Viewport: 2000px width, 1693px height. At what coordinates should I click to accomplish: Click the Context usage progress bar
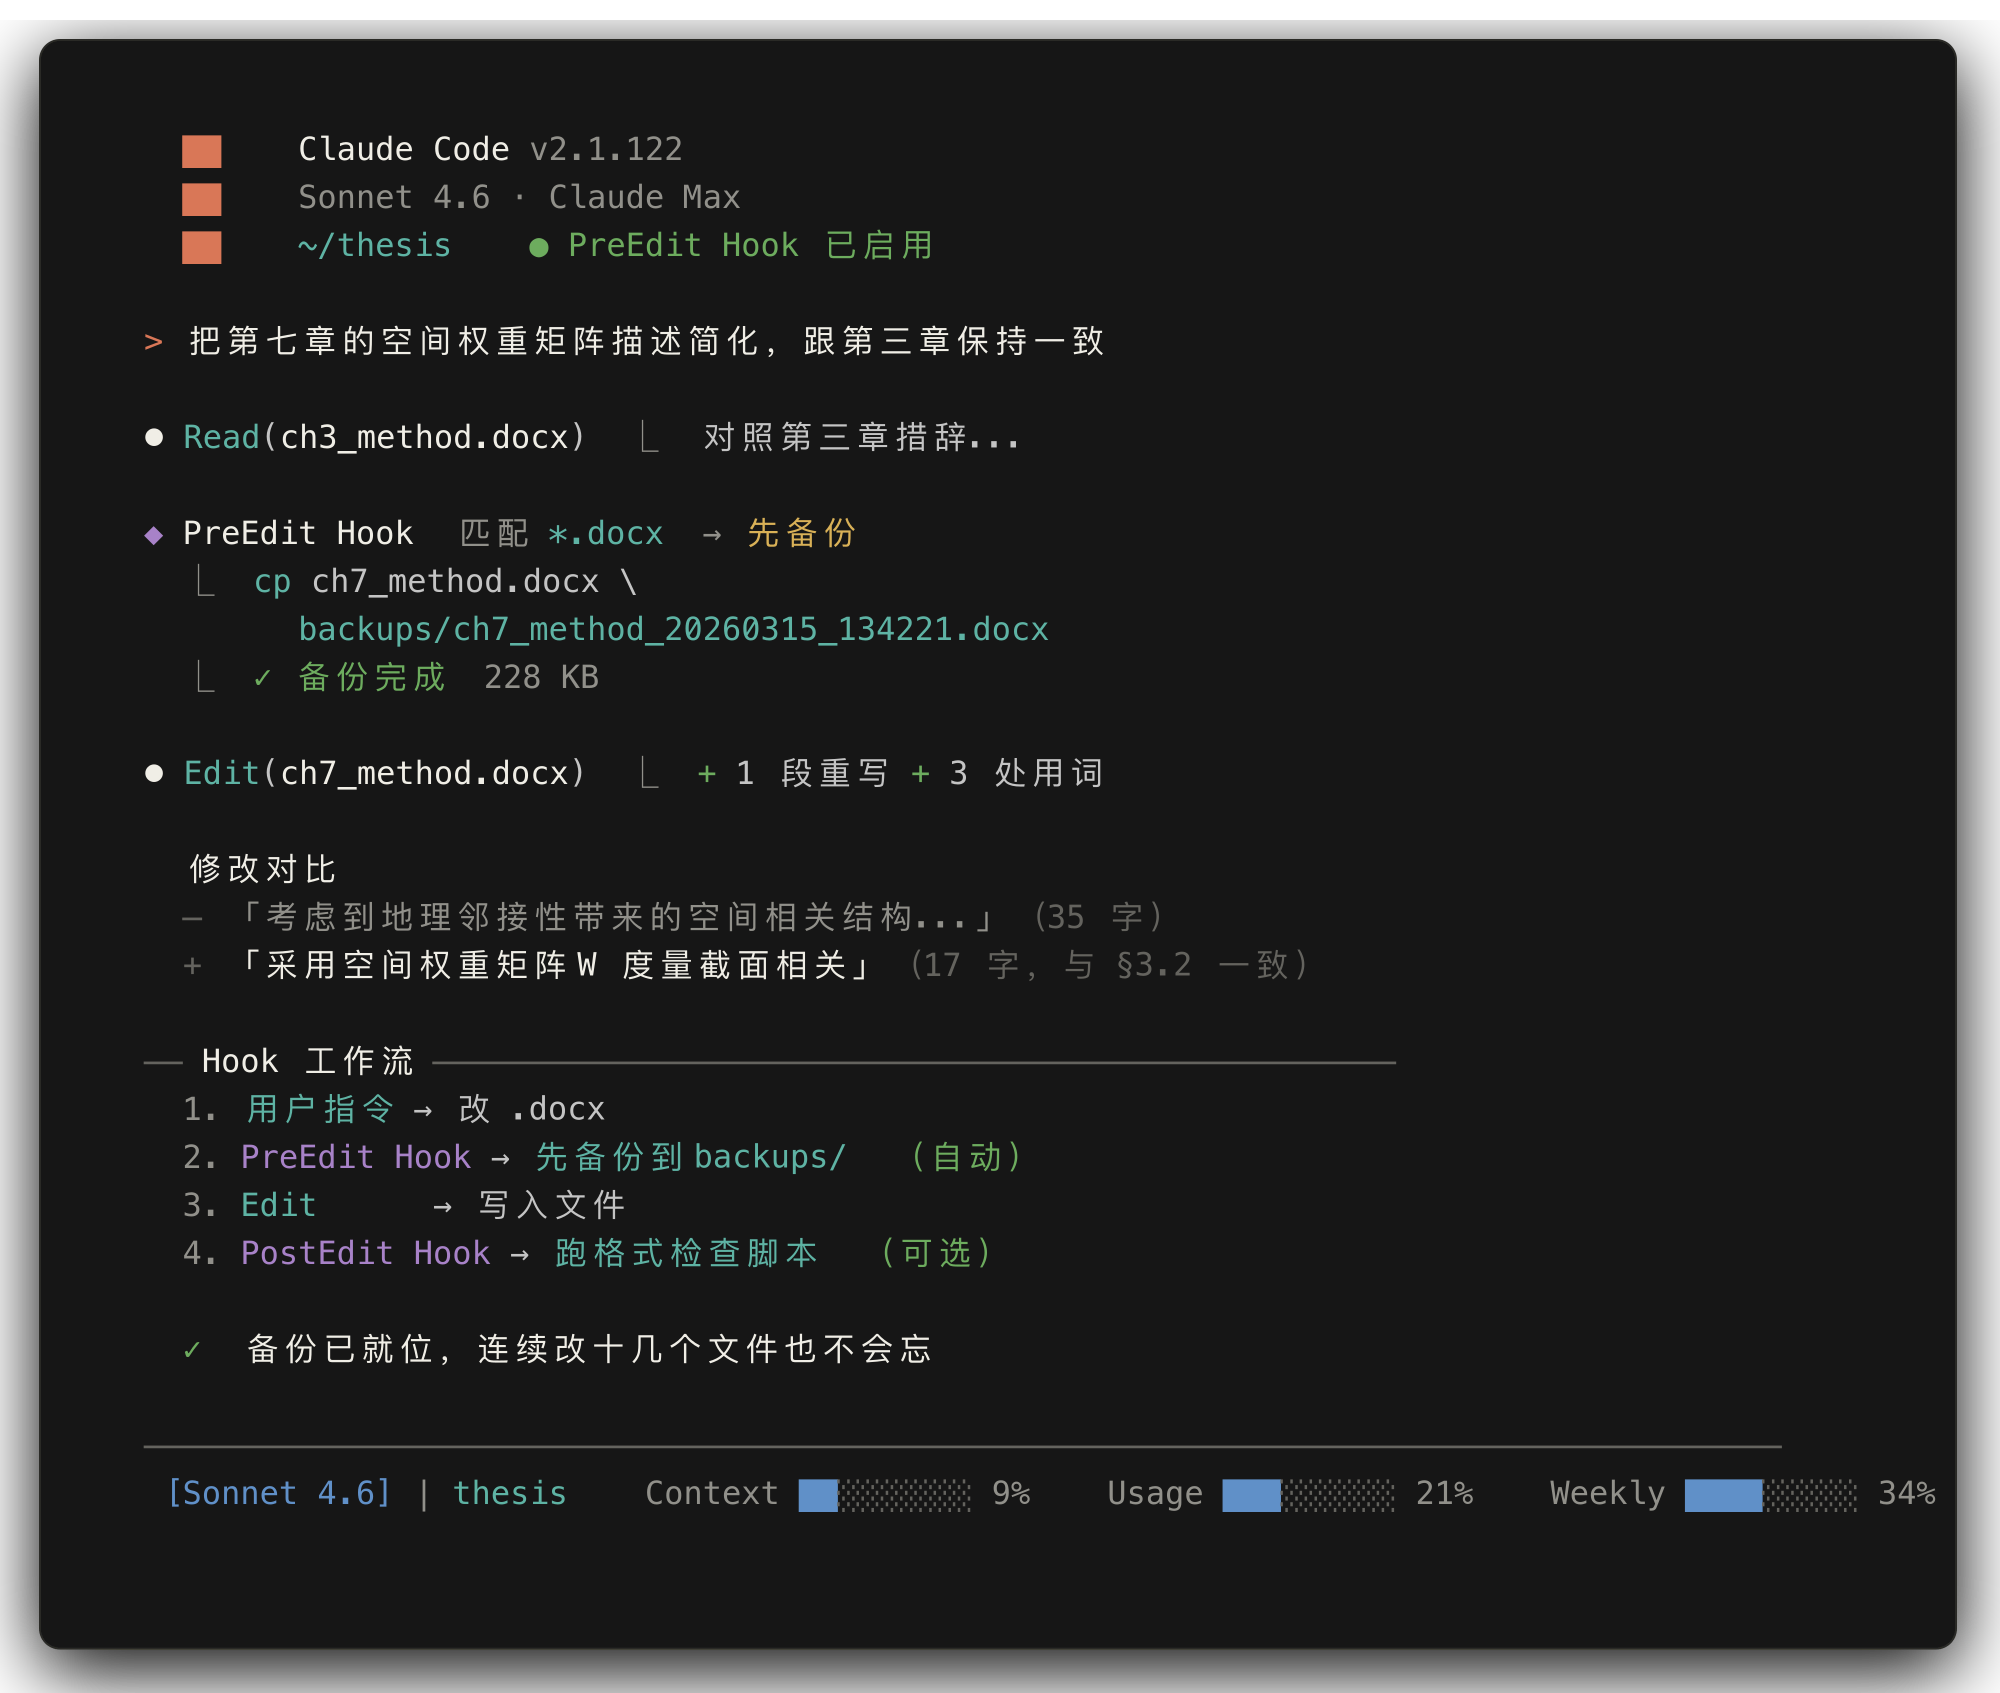pos(884,1495)
